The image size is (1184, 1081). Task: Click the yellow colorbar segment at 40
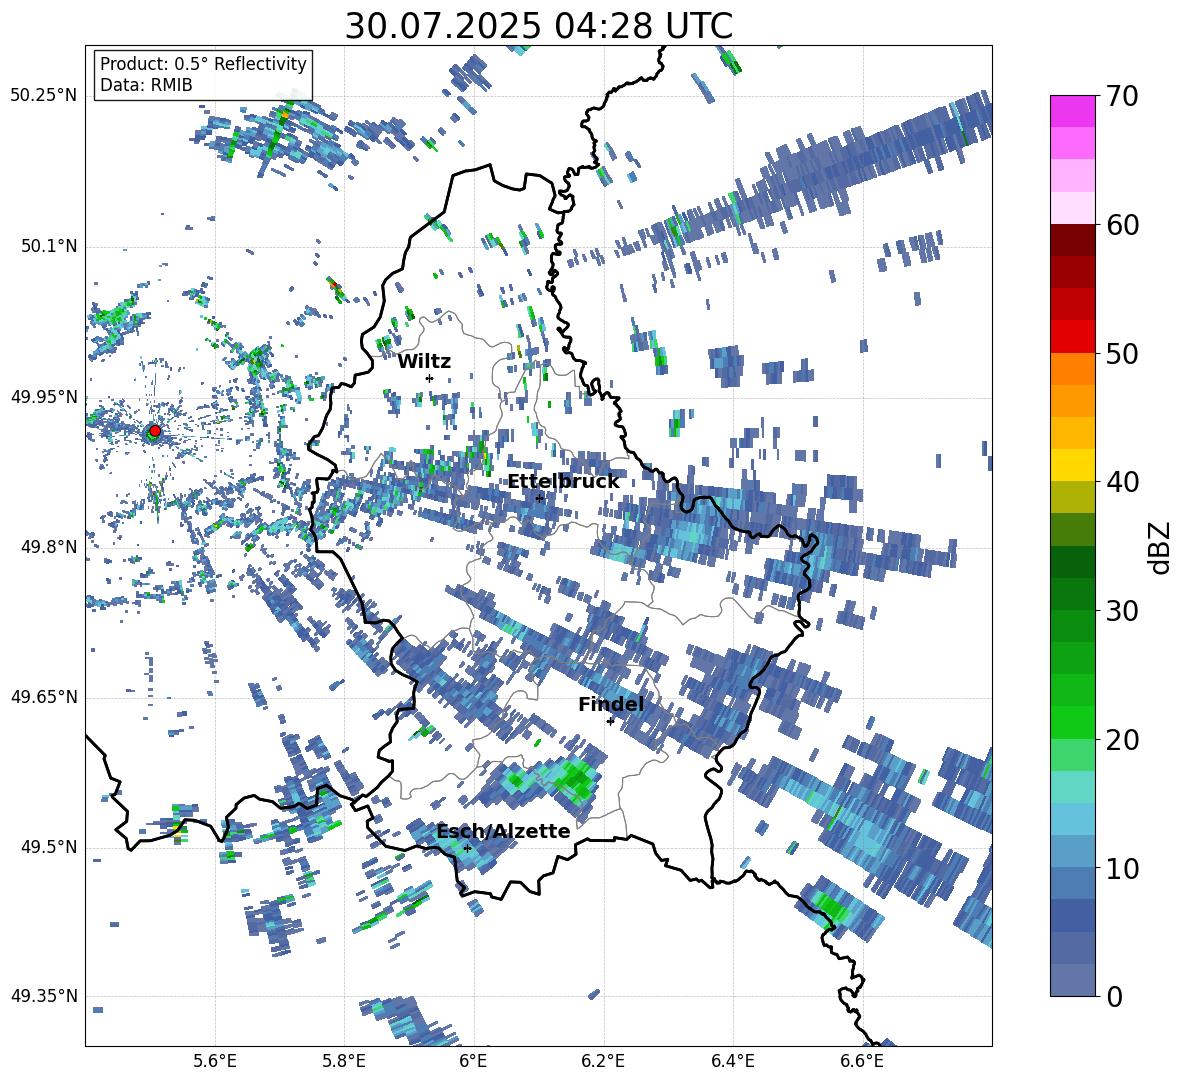pos(1072,465)
